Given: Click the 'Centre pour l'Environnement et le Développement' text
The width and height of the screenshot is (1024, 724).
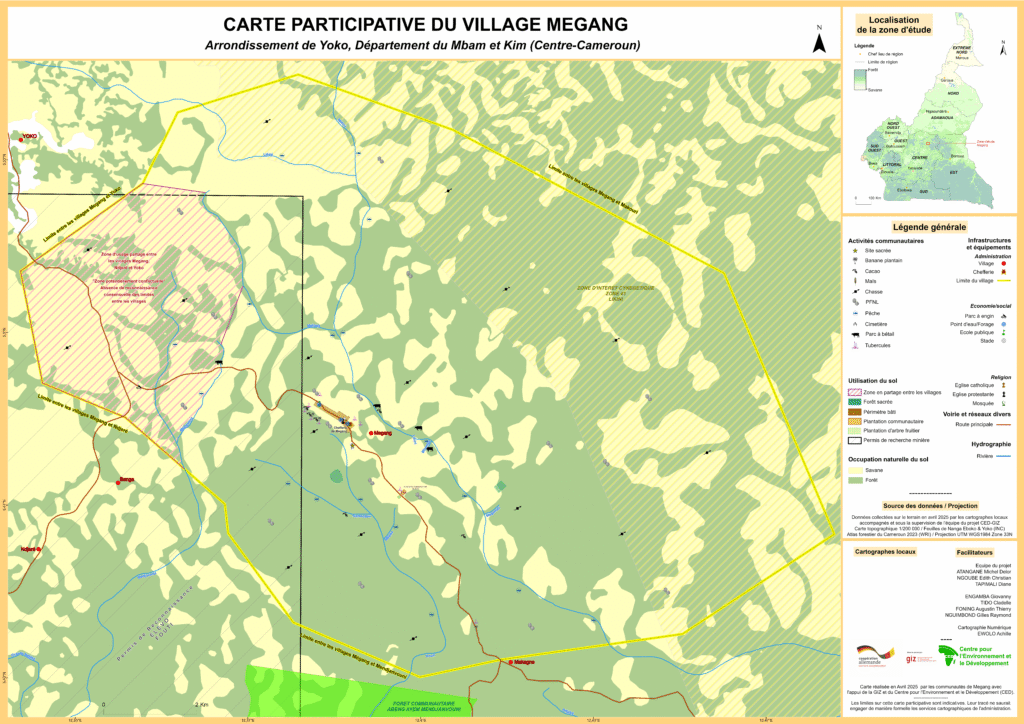Looking at the screenshot, I should tap(985, 656).
